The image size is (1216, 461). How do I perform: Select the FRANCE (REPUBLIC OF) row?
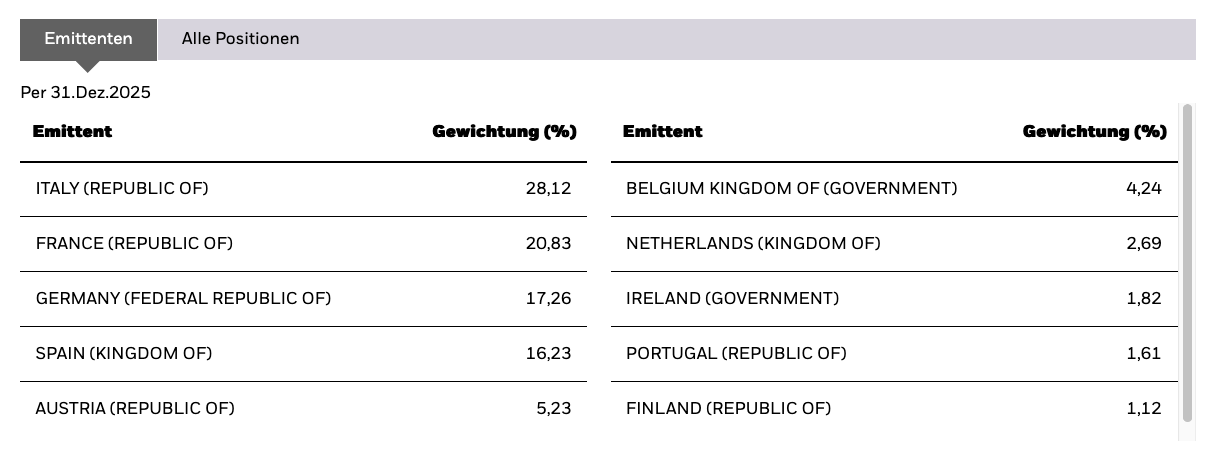(134, 243)
